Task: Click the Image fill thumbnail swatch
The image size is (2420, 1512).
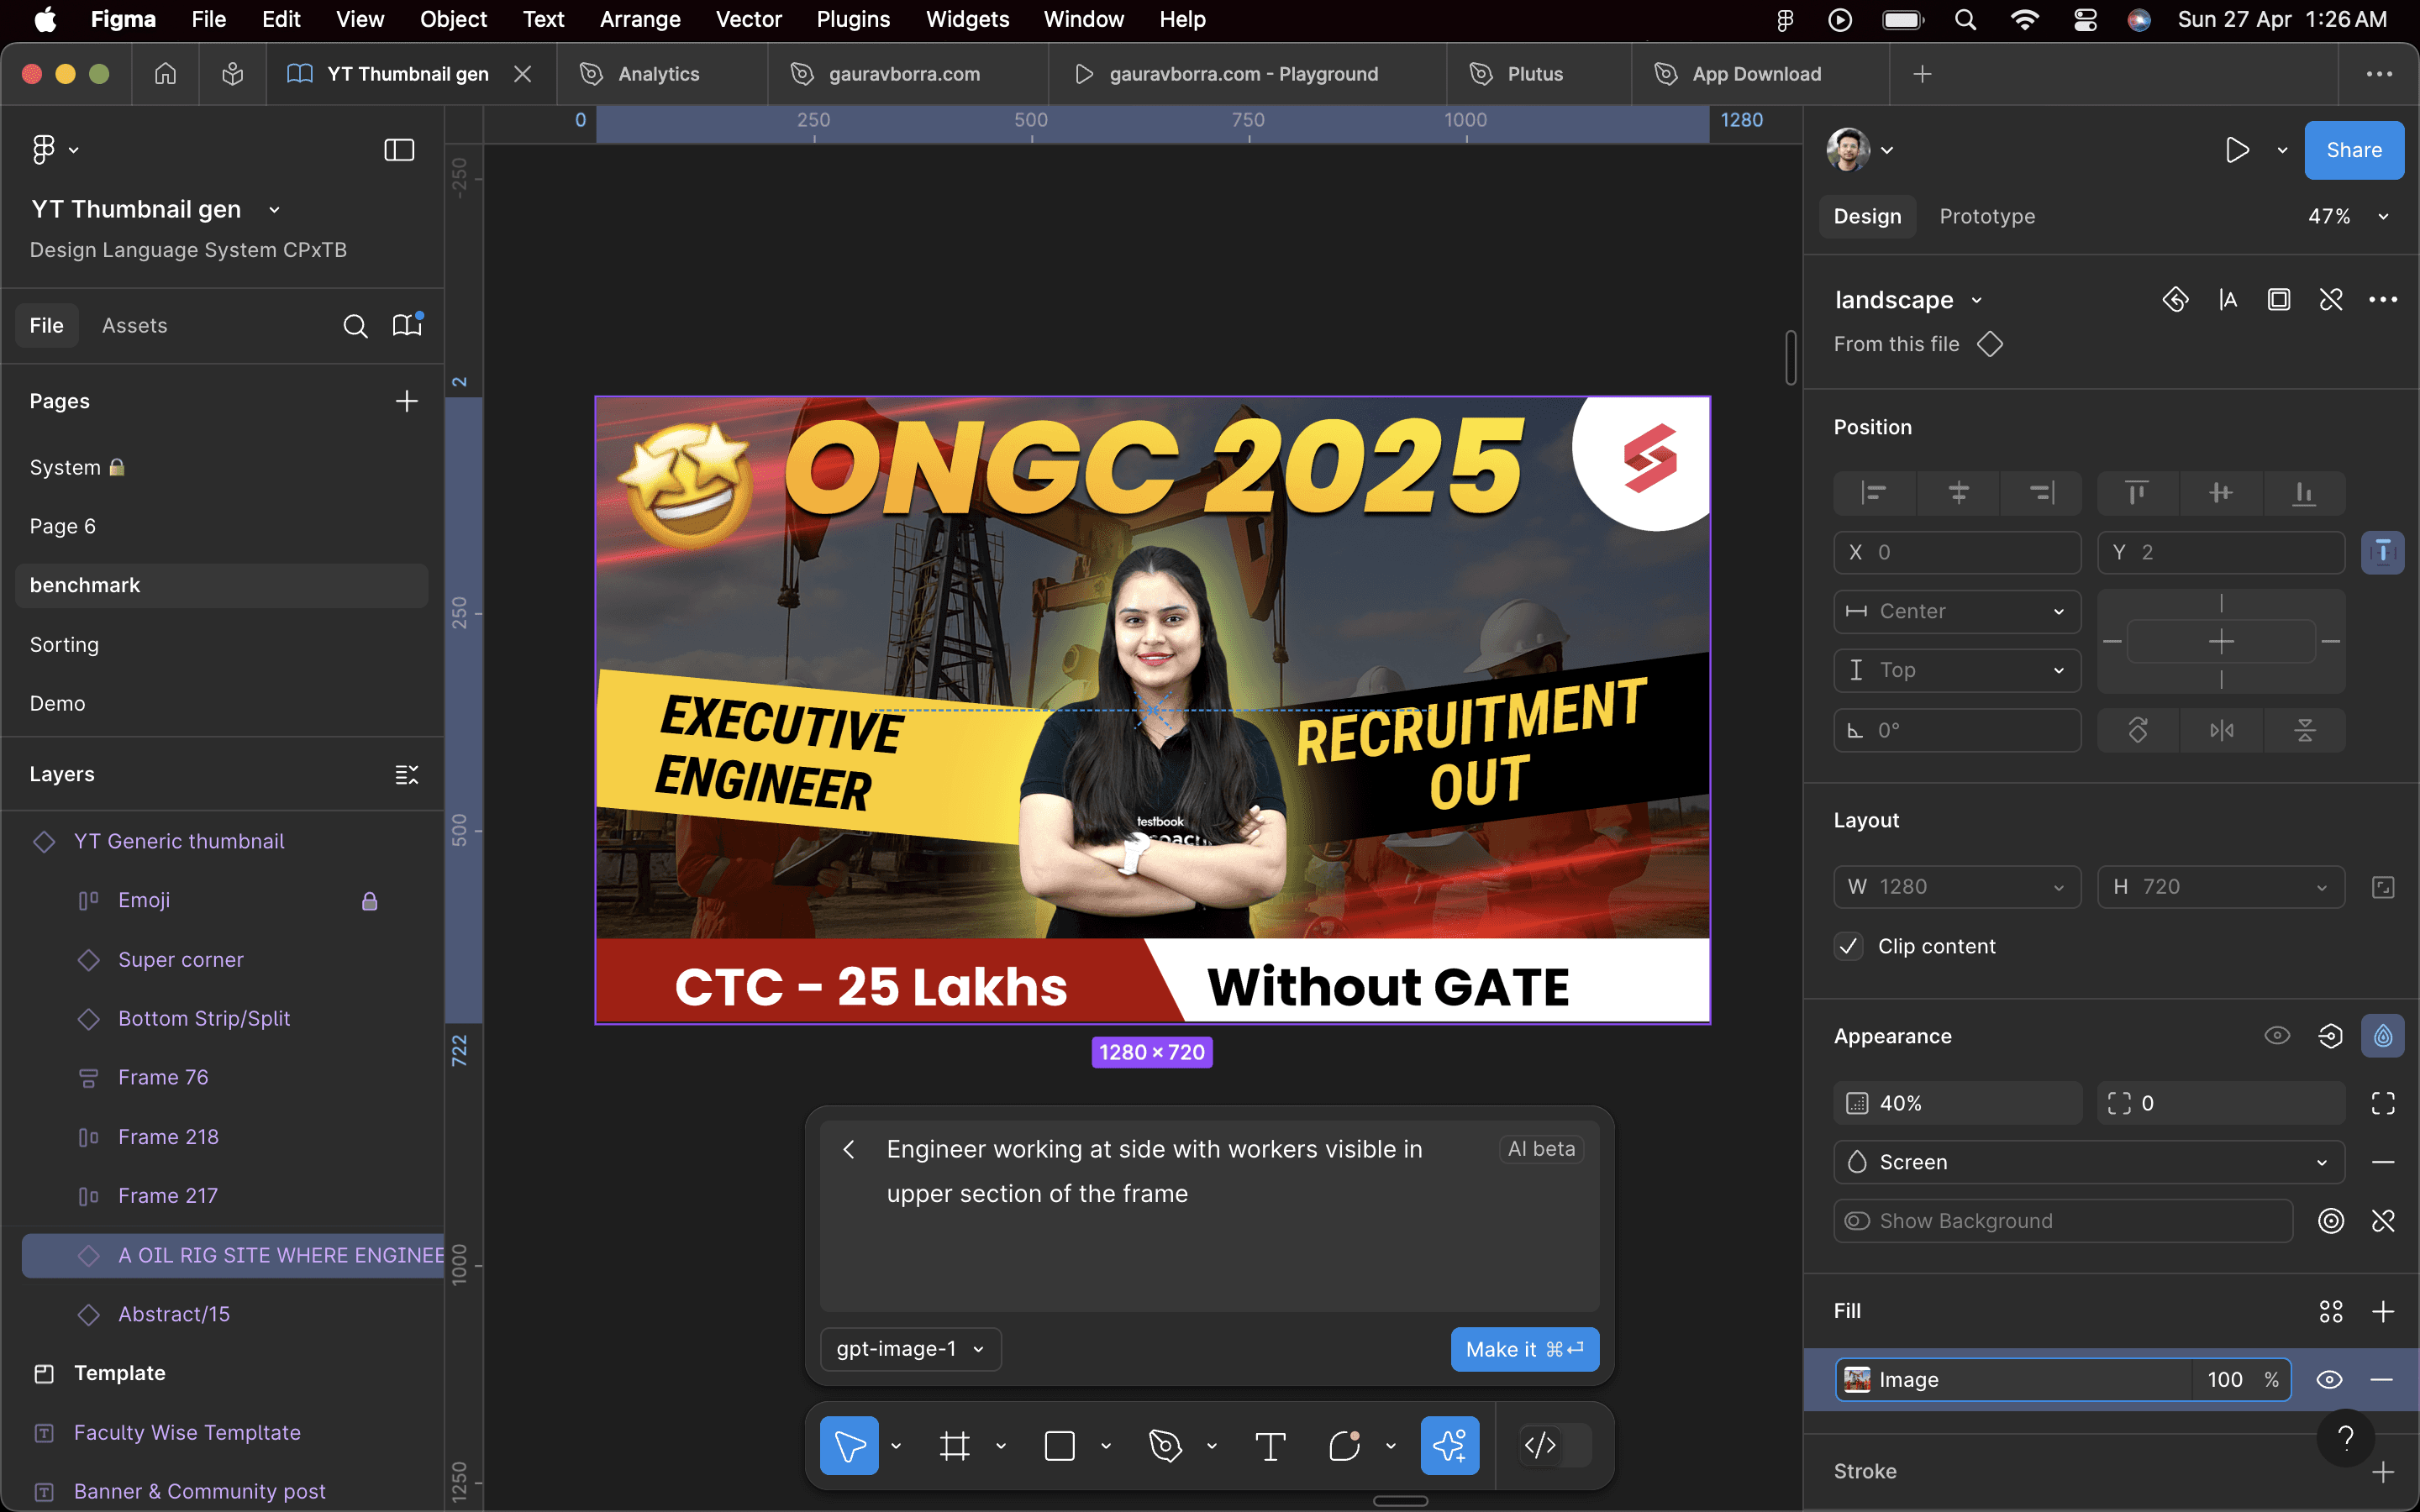Action: click(x=1857, y=1380)
